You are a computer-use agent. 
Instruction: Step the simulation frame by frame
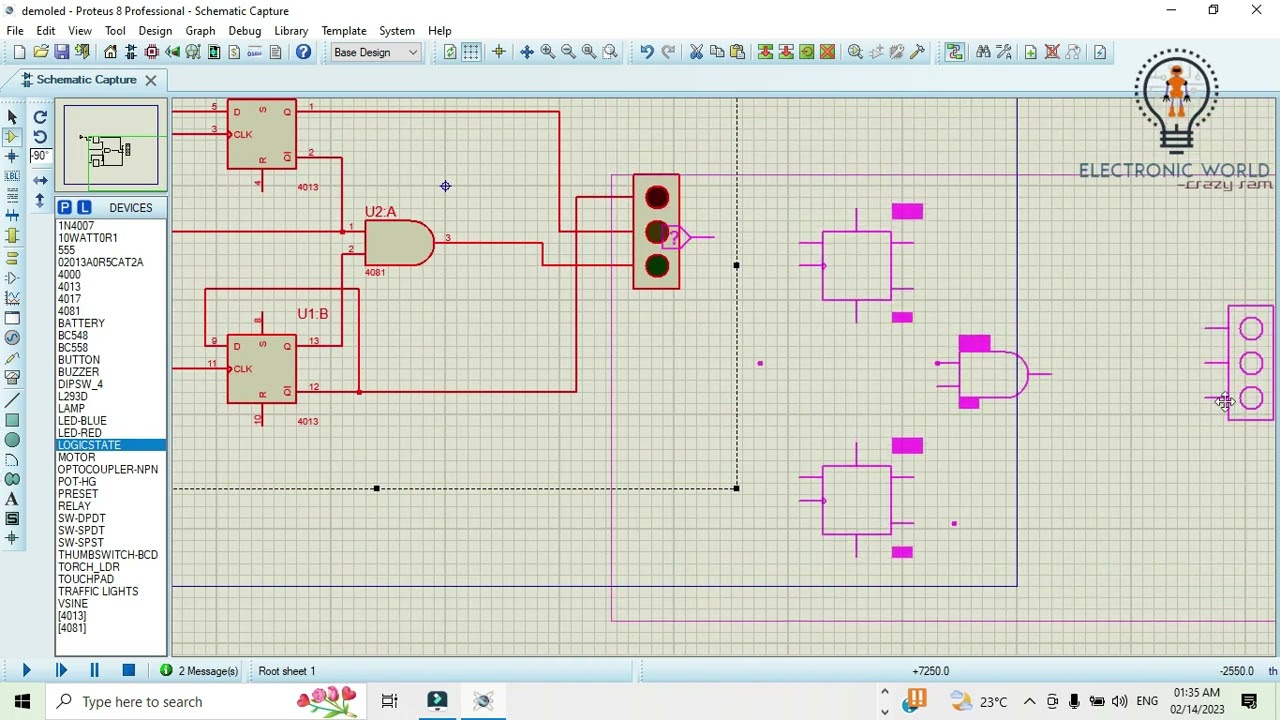tap(61, 671)
